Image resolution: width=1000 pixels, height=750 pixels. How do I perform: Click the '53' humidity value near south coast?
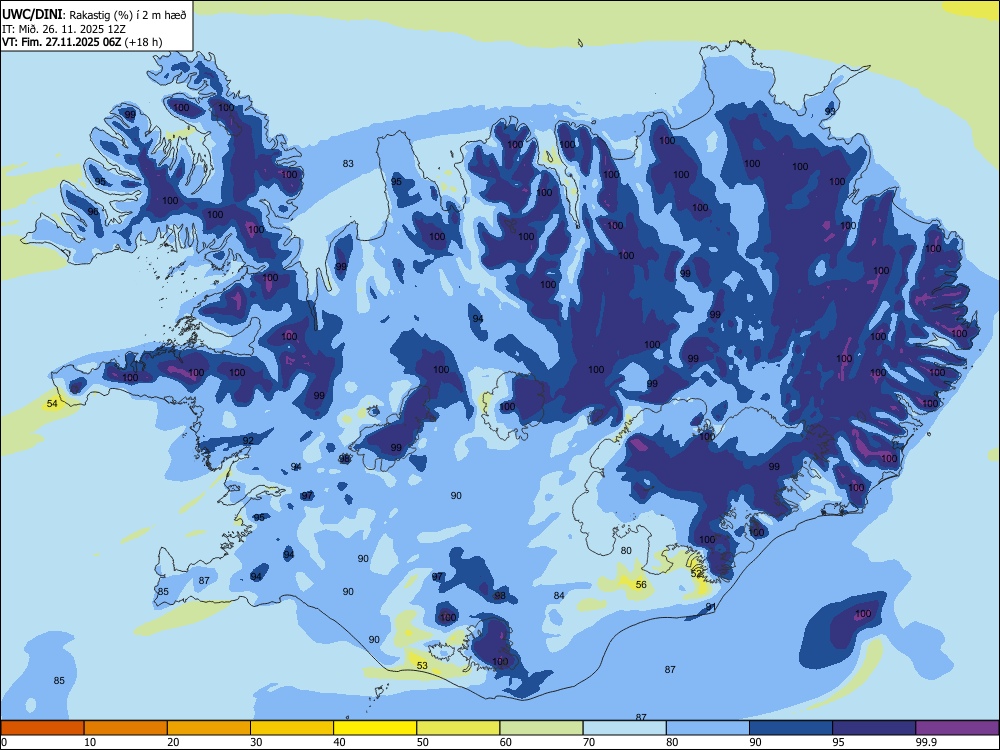pyautogui.click(x=422, y=665)
